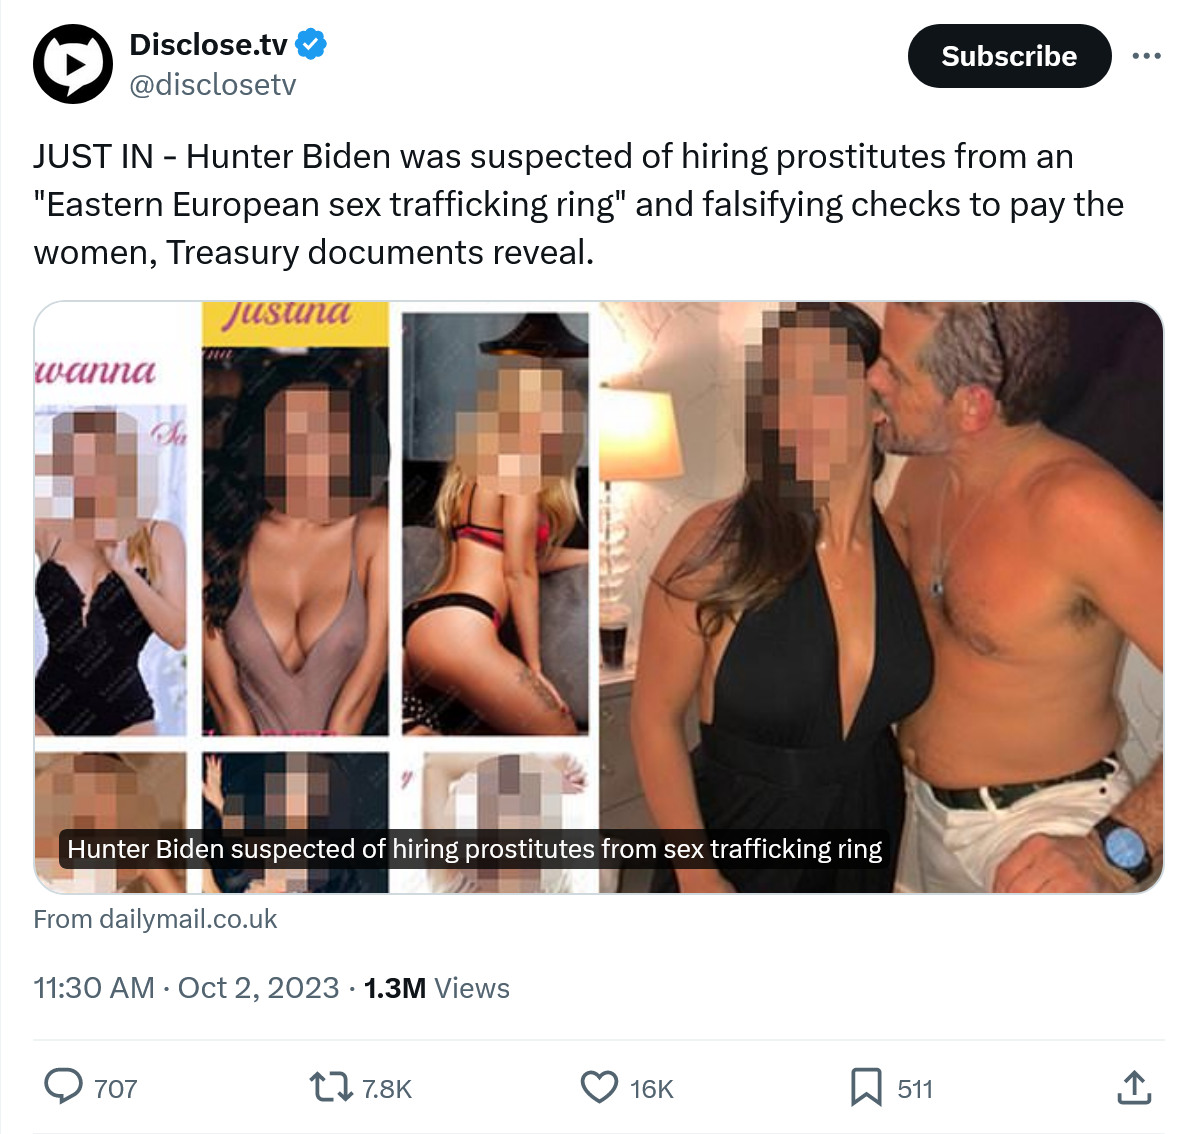1196x1134 pixels.
Task: Bookmark the post with bookmark icon
Action: [866, 1087]
